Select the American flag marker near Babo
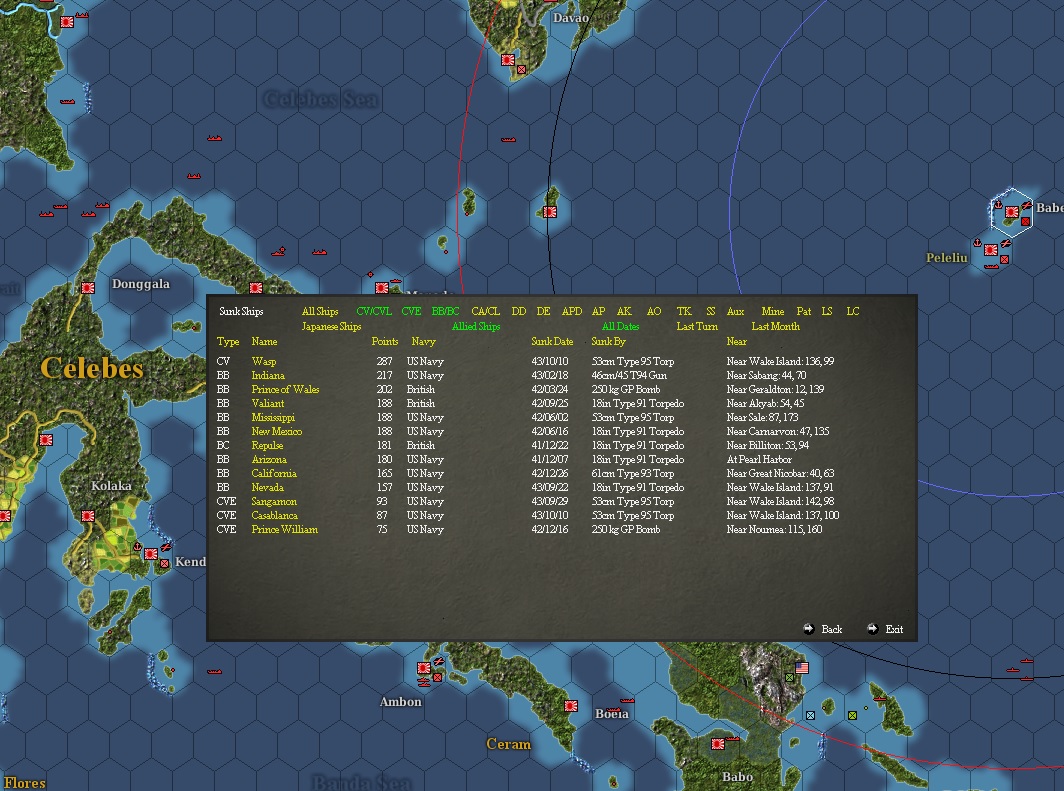 pyautogui.click(x=800, y=666)
